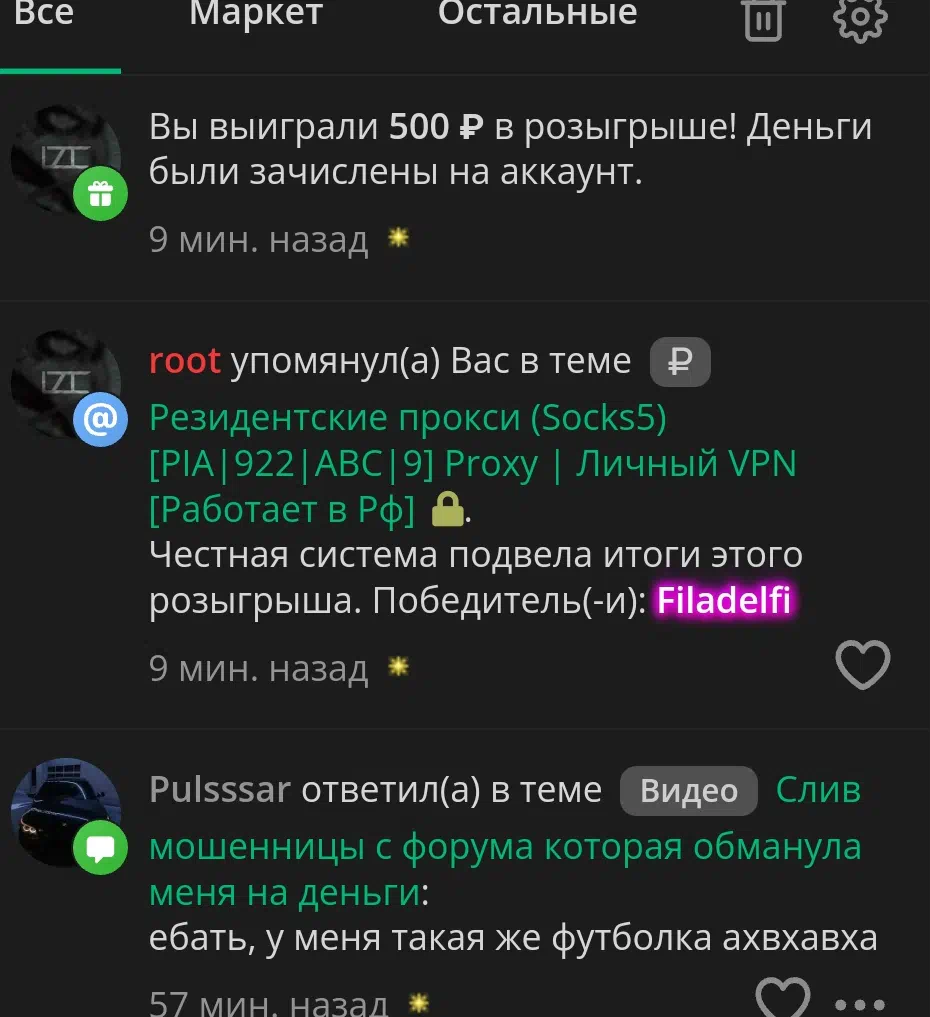Open the Резидентские прокси thread link
930x1017 pixels.
pyautogui.click(x=472, y=463)
